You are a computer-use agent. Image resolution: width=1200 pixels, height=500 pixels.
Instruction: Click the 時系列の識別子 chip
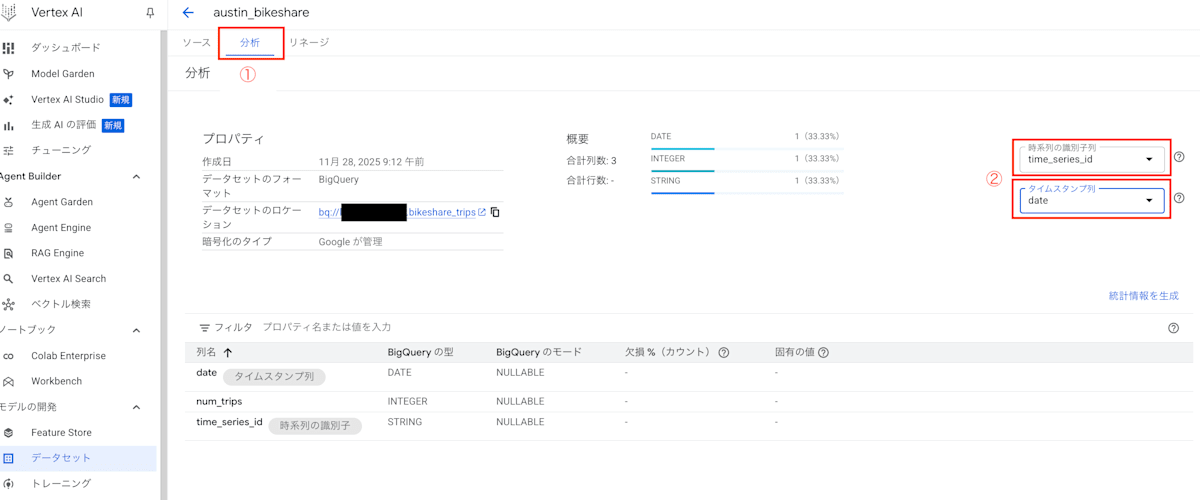[315, 425]
